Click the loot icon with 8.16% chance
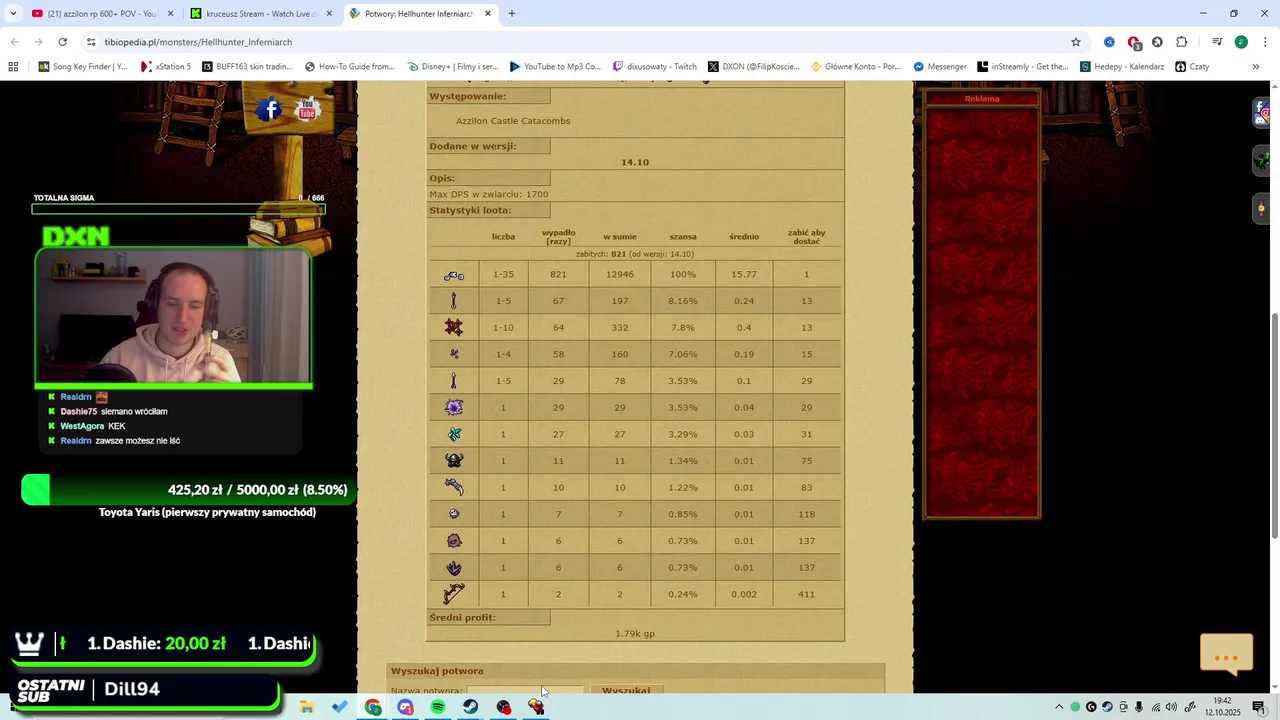The image size is (1280, 720). [x=454, y=301]
